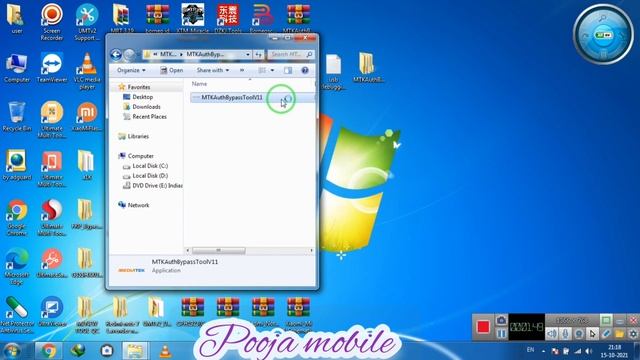Open DVD Drive (E:) in tree
Screen dimensions: 640x360
pyautogui.click(x=153, y=185)
